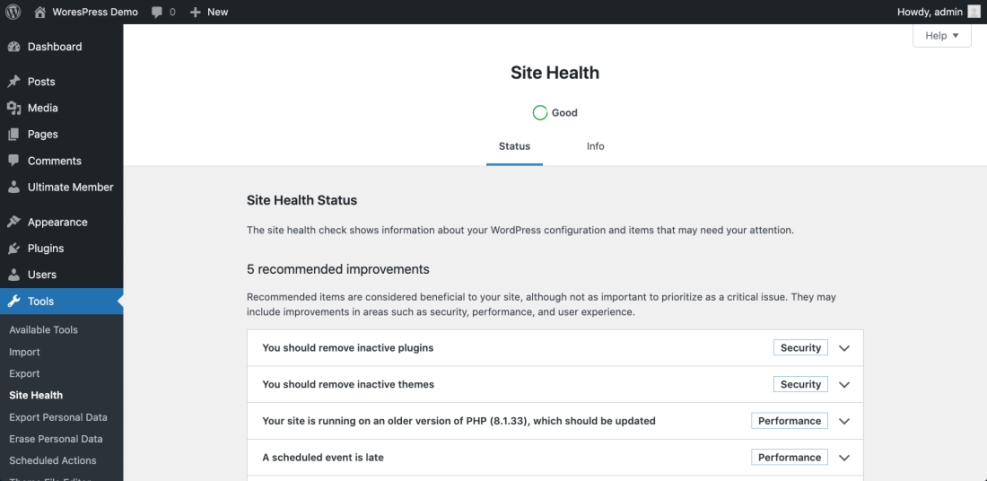The width and height of the screenshot is (987, 481).
Task: Open the Help dropdown panel
Action: 942,36
